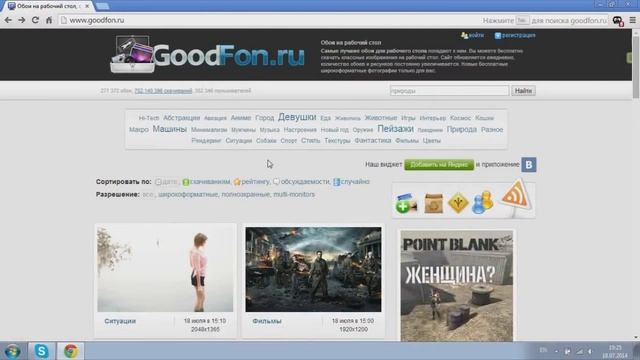Click the network icon in system tray
640x360 pixels.
tap(580, 351)
